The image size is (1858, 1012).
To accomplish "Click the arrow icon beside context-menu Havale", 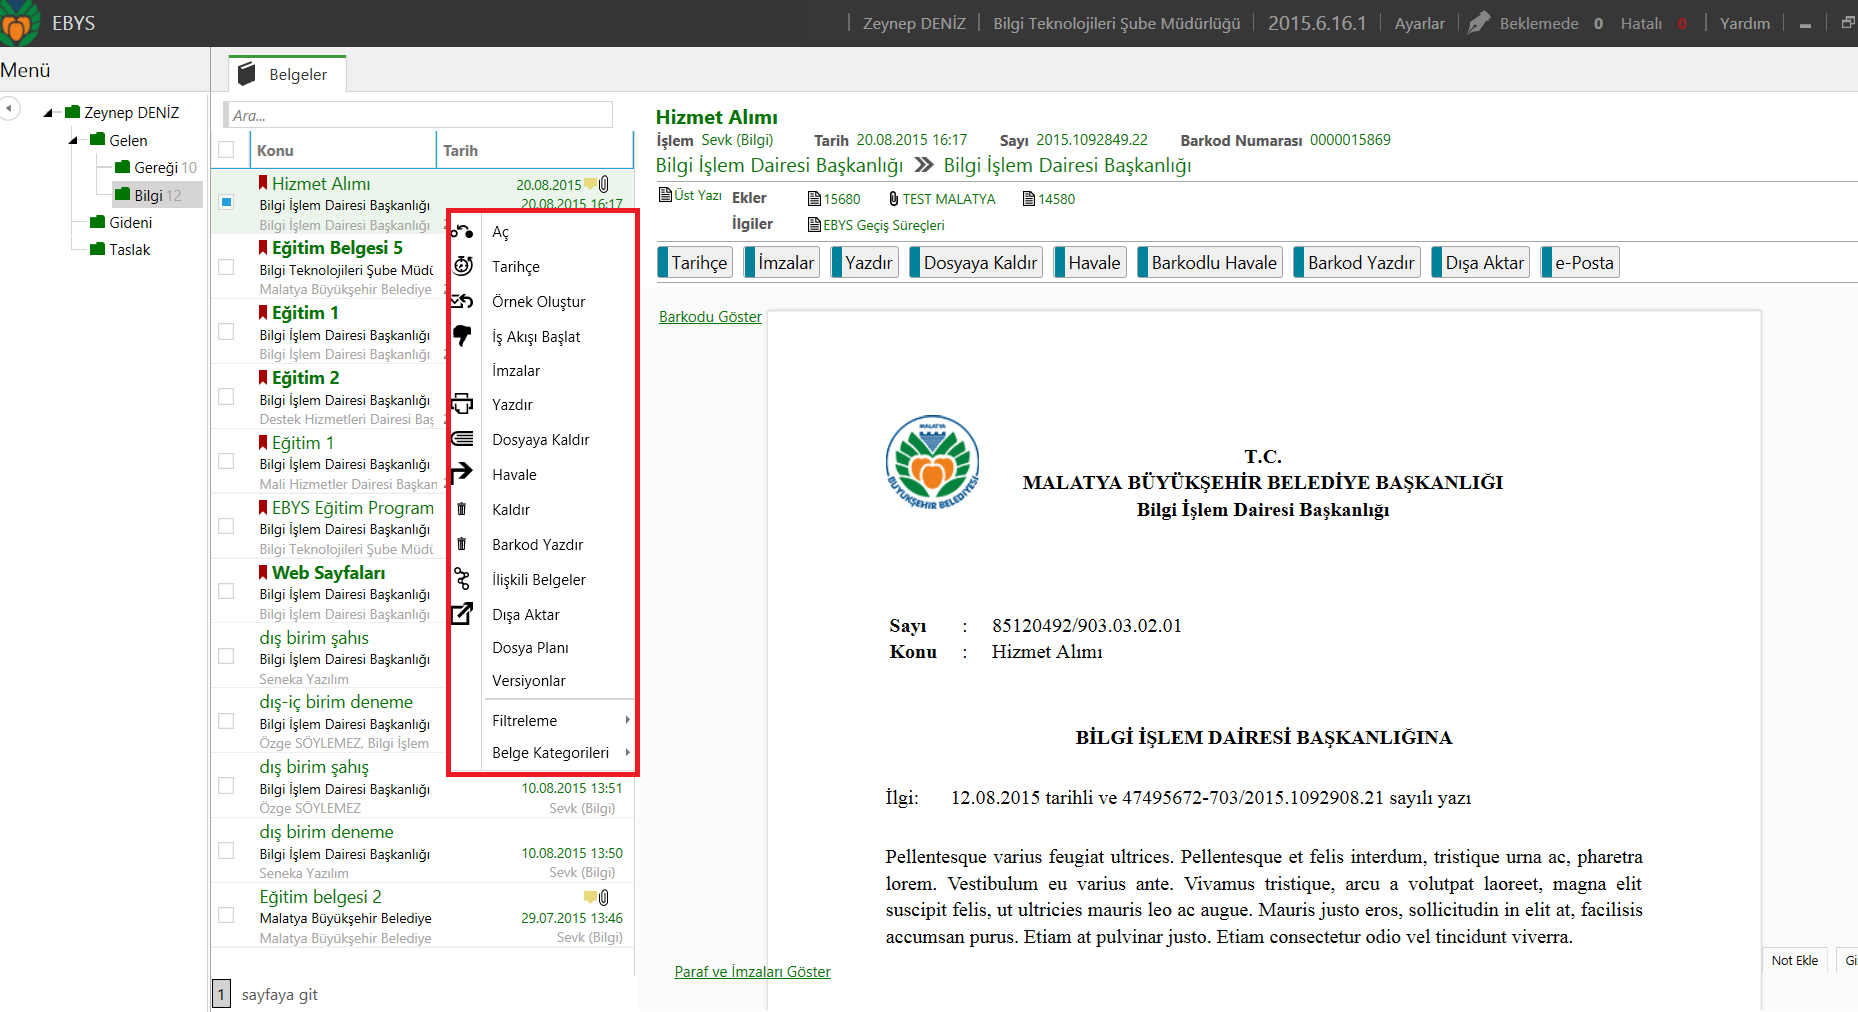I will tap(462, 473).
